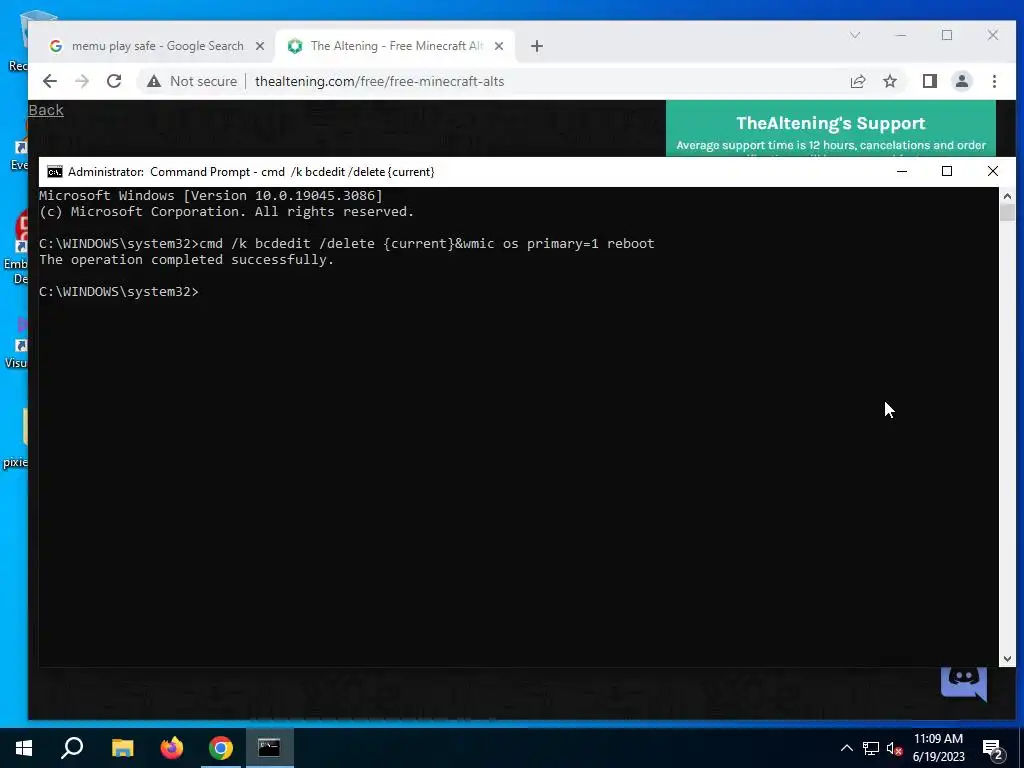Click the Not secure warning icon
This screenshot has height=768, width=1024.
[153, 81]
